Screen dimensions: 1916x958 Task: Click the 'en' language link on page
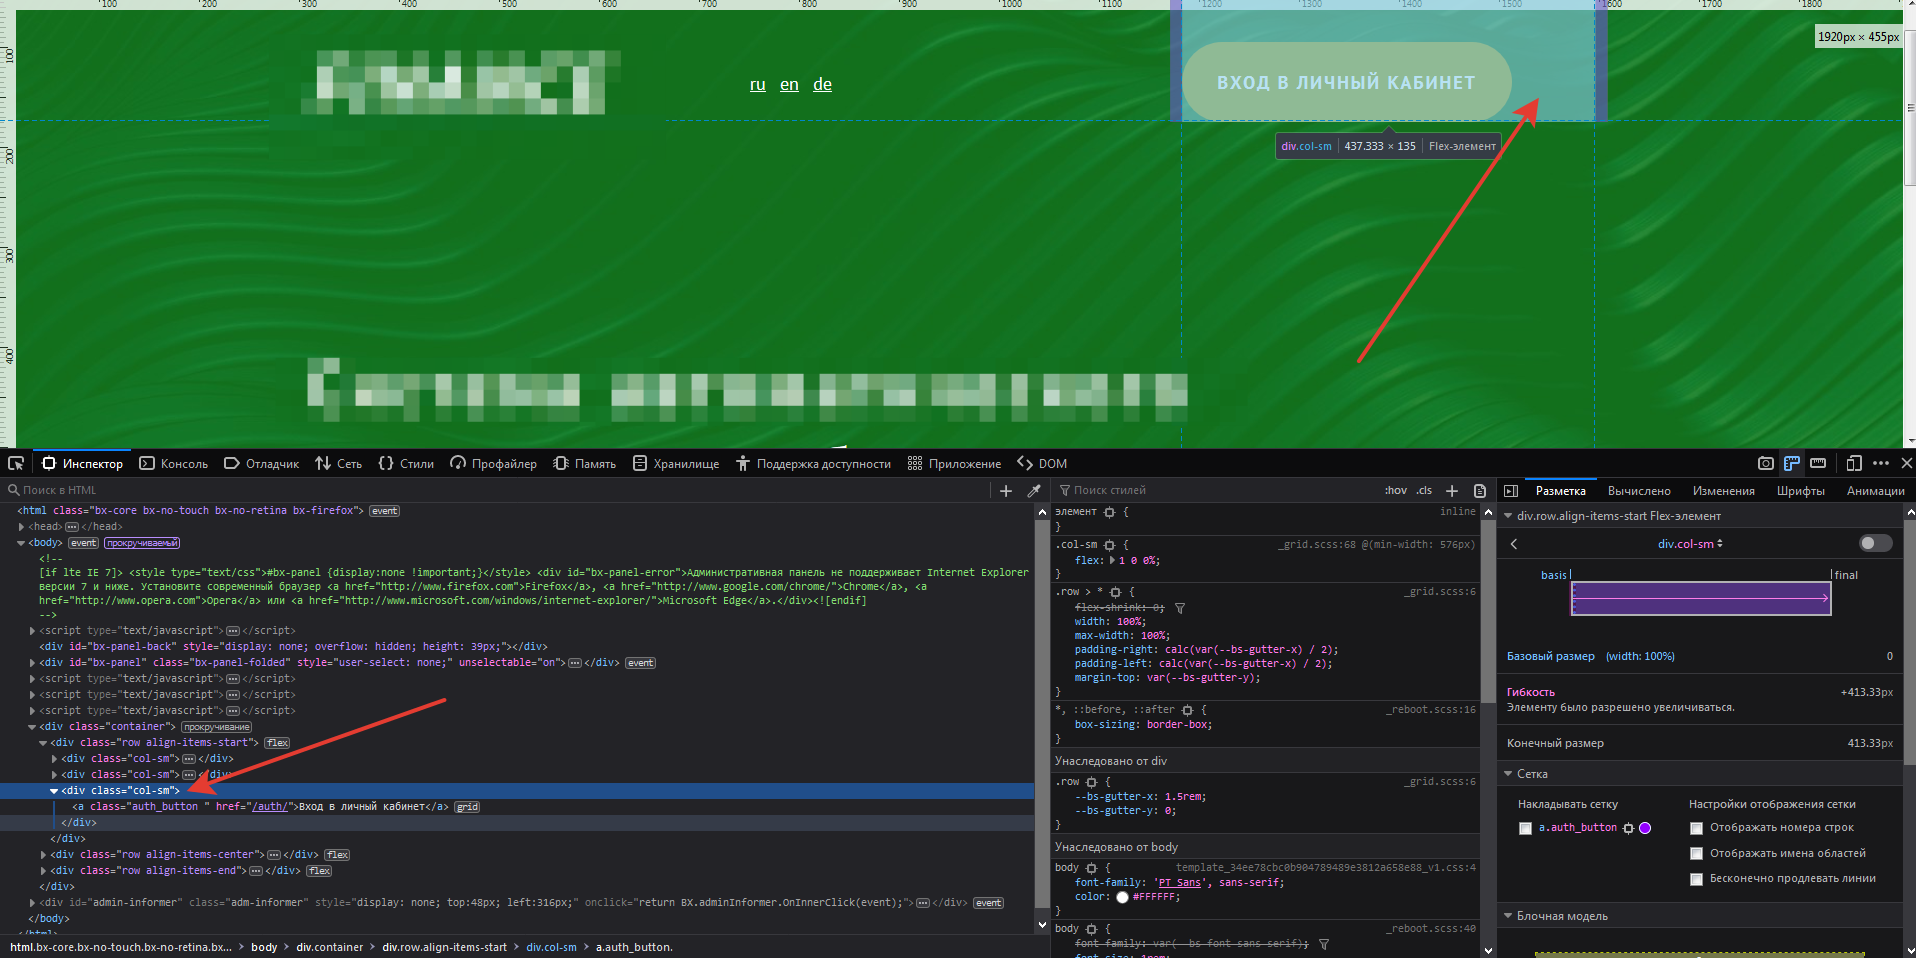(789, 84)
